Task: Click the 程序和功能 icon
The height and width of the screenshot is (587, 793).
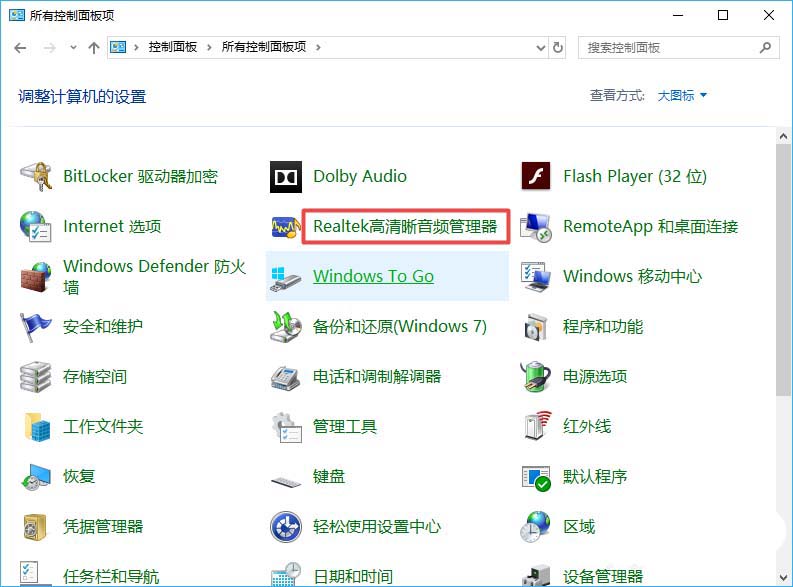Action: (536, 327)
